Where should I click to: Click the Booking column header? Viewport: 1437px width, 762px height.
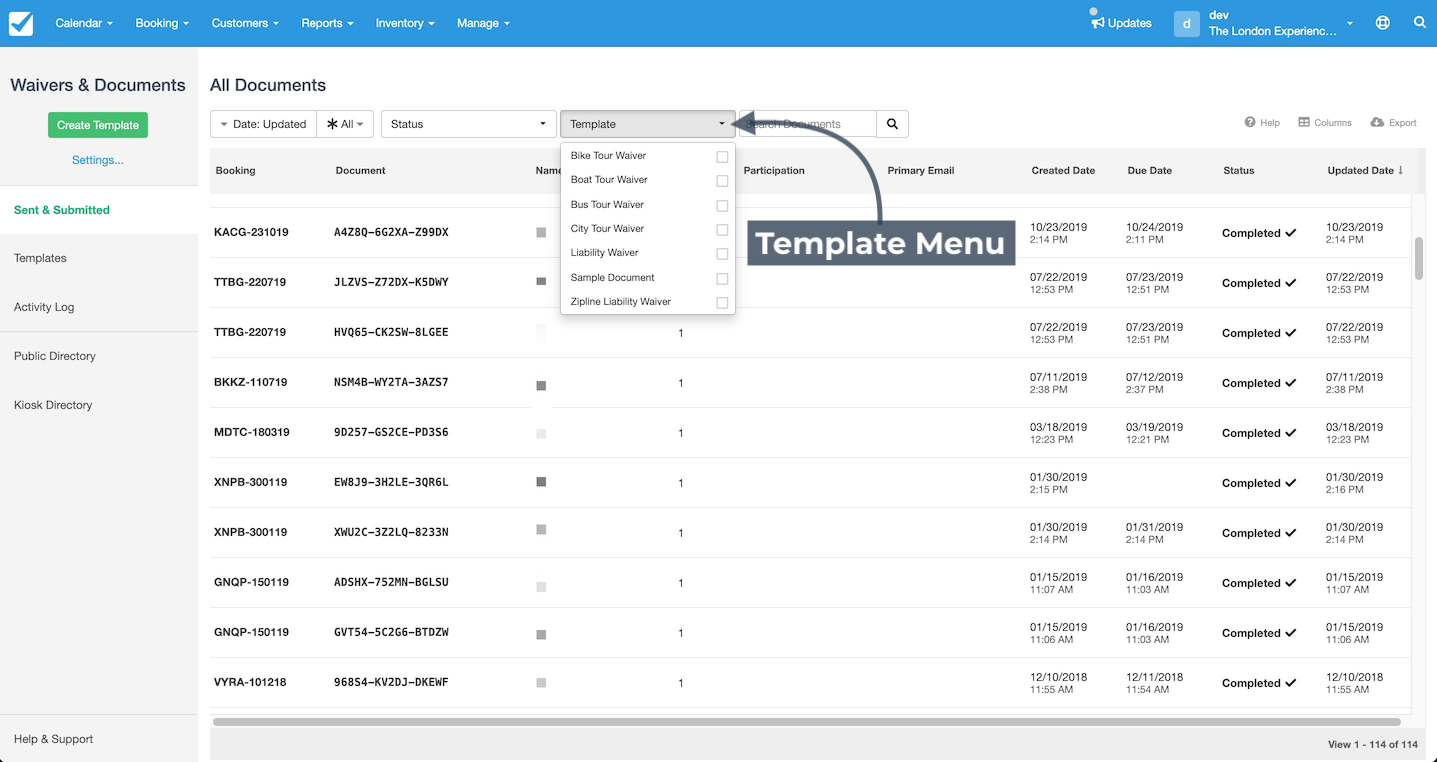tap(236, 170)
